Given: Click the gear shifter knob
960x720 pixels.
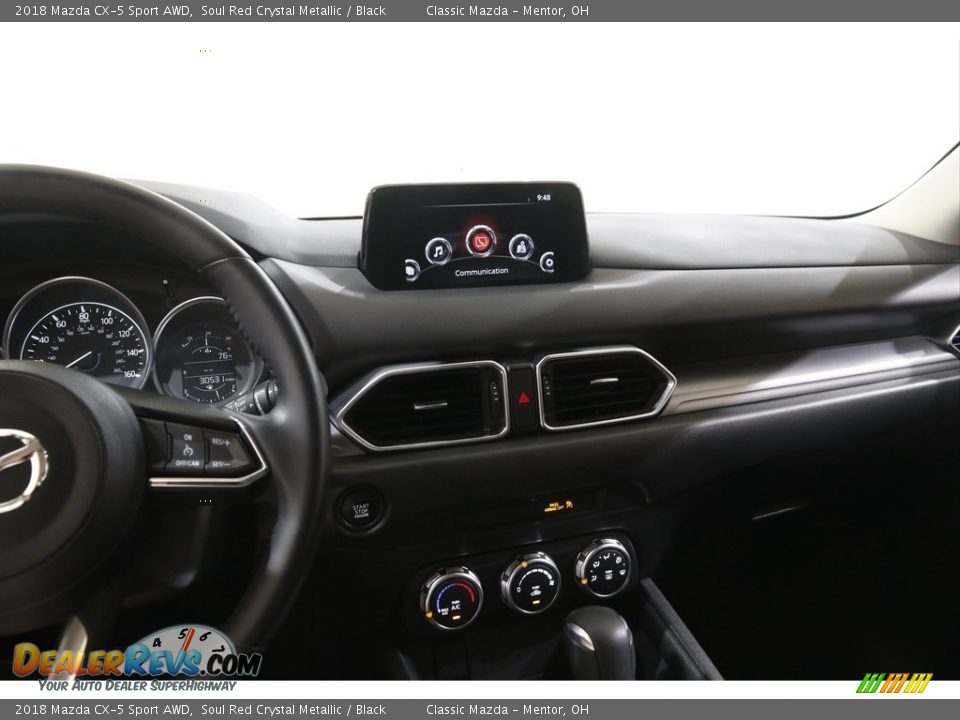Looking at the screenshot, I should [597, 640].
